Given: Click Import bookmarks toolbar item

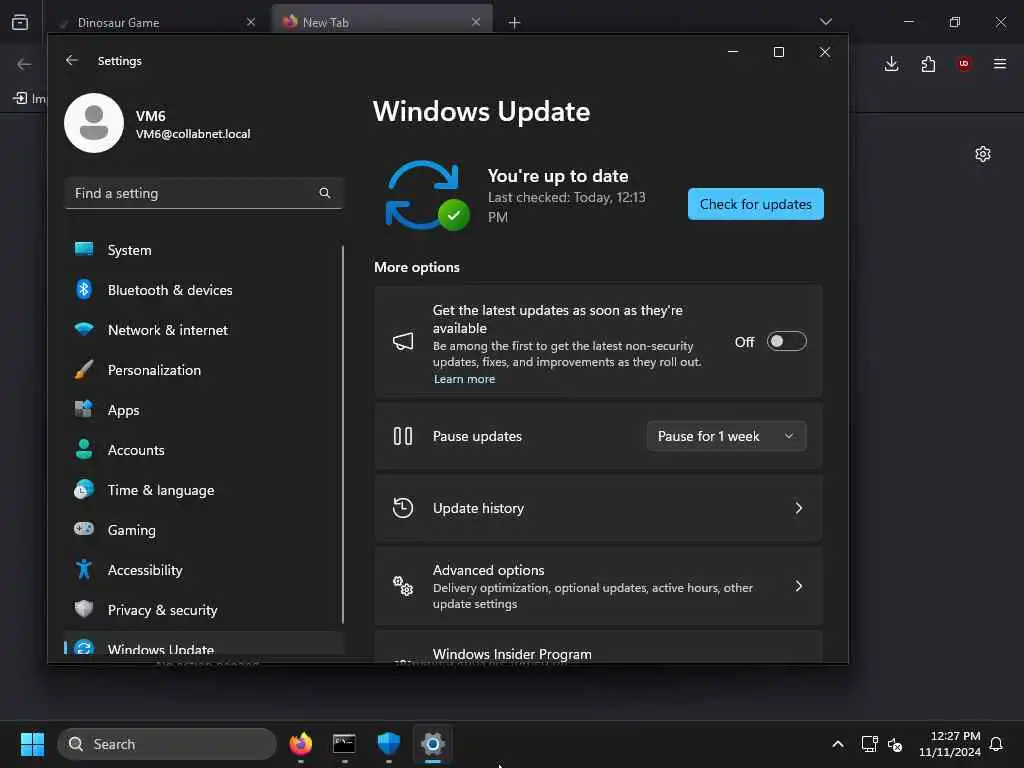Looking at the screenshot, I should pos(29,98).
